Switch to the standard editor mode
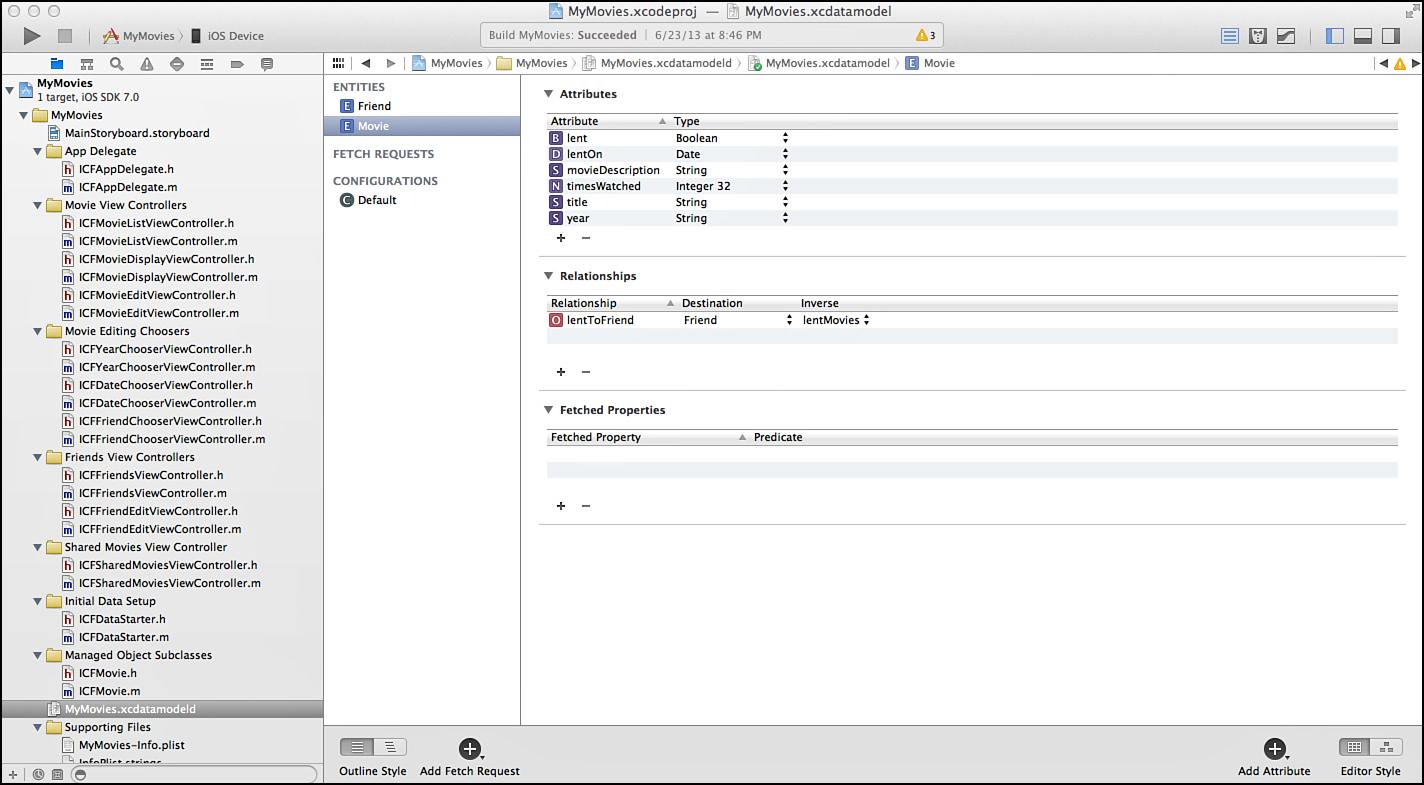The width and height of the screenshot is (1424, 785). [1230, 36]
